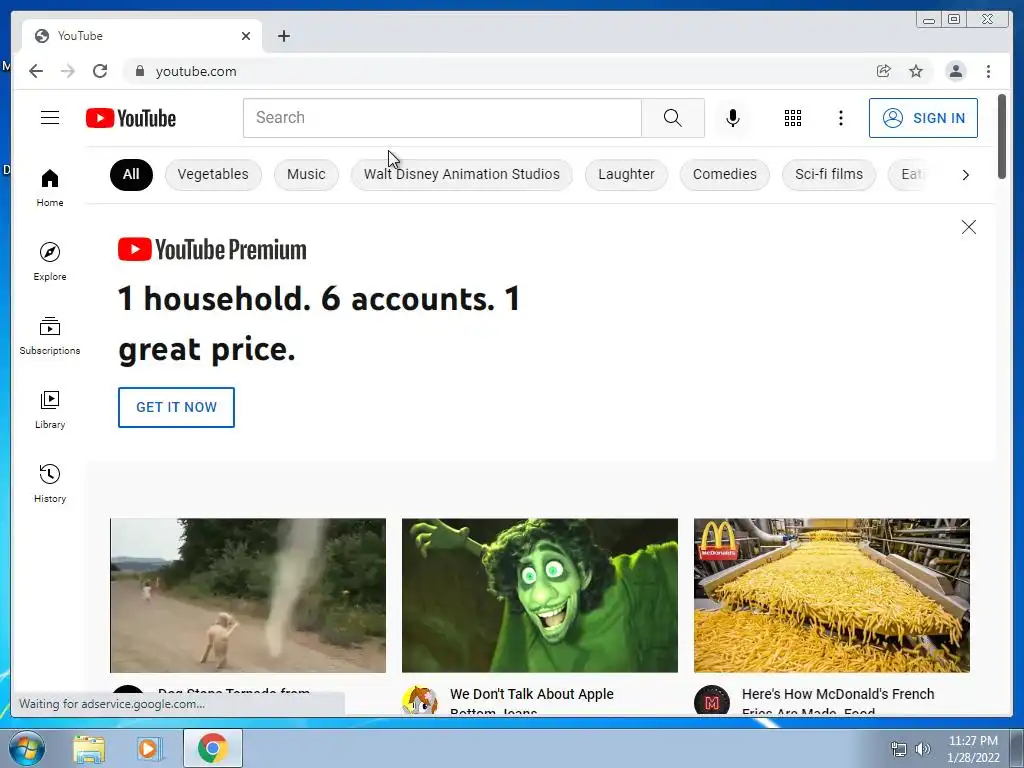Image resolution: width=1024 pixels, height=768 pixels.
Task: Click the YouTube logo
Action: click(131, 118)
